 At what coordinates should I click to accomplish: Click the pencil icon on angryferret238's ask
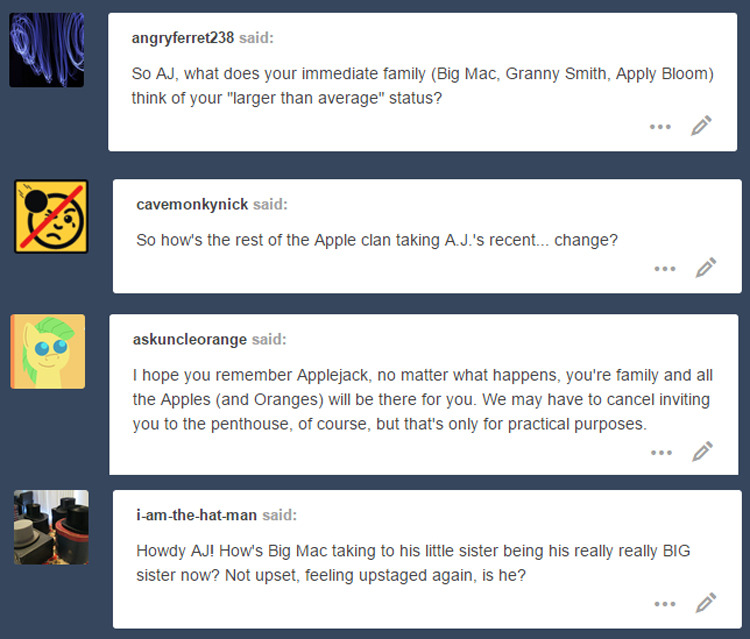(x=701, y=125)
